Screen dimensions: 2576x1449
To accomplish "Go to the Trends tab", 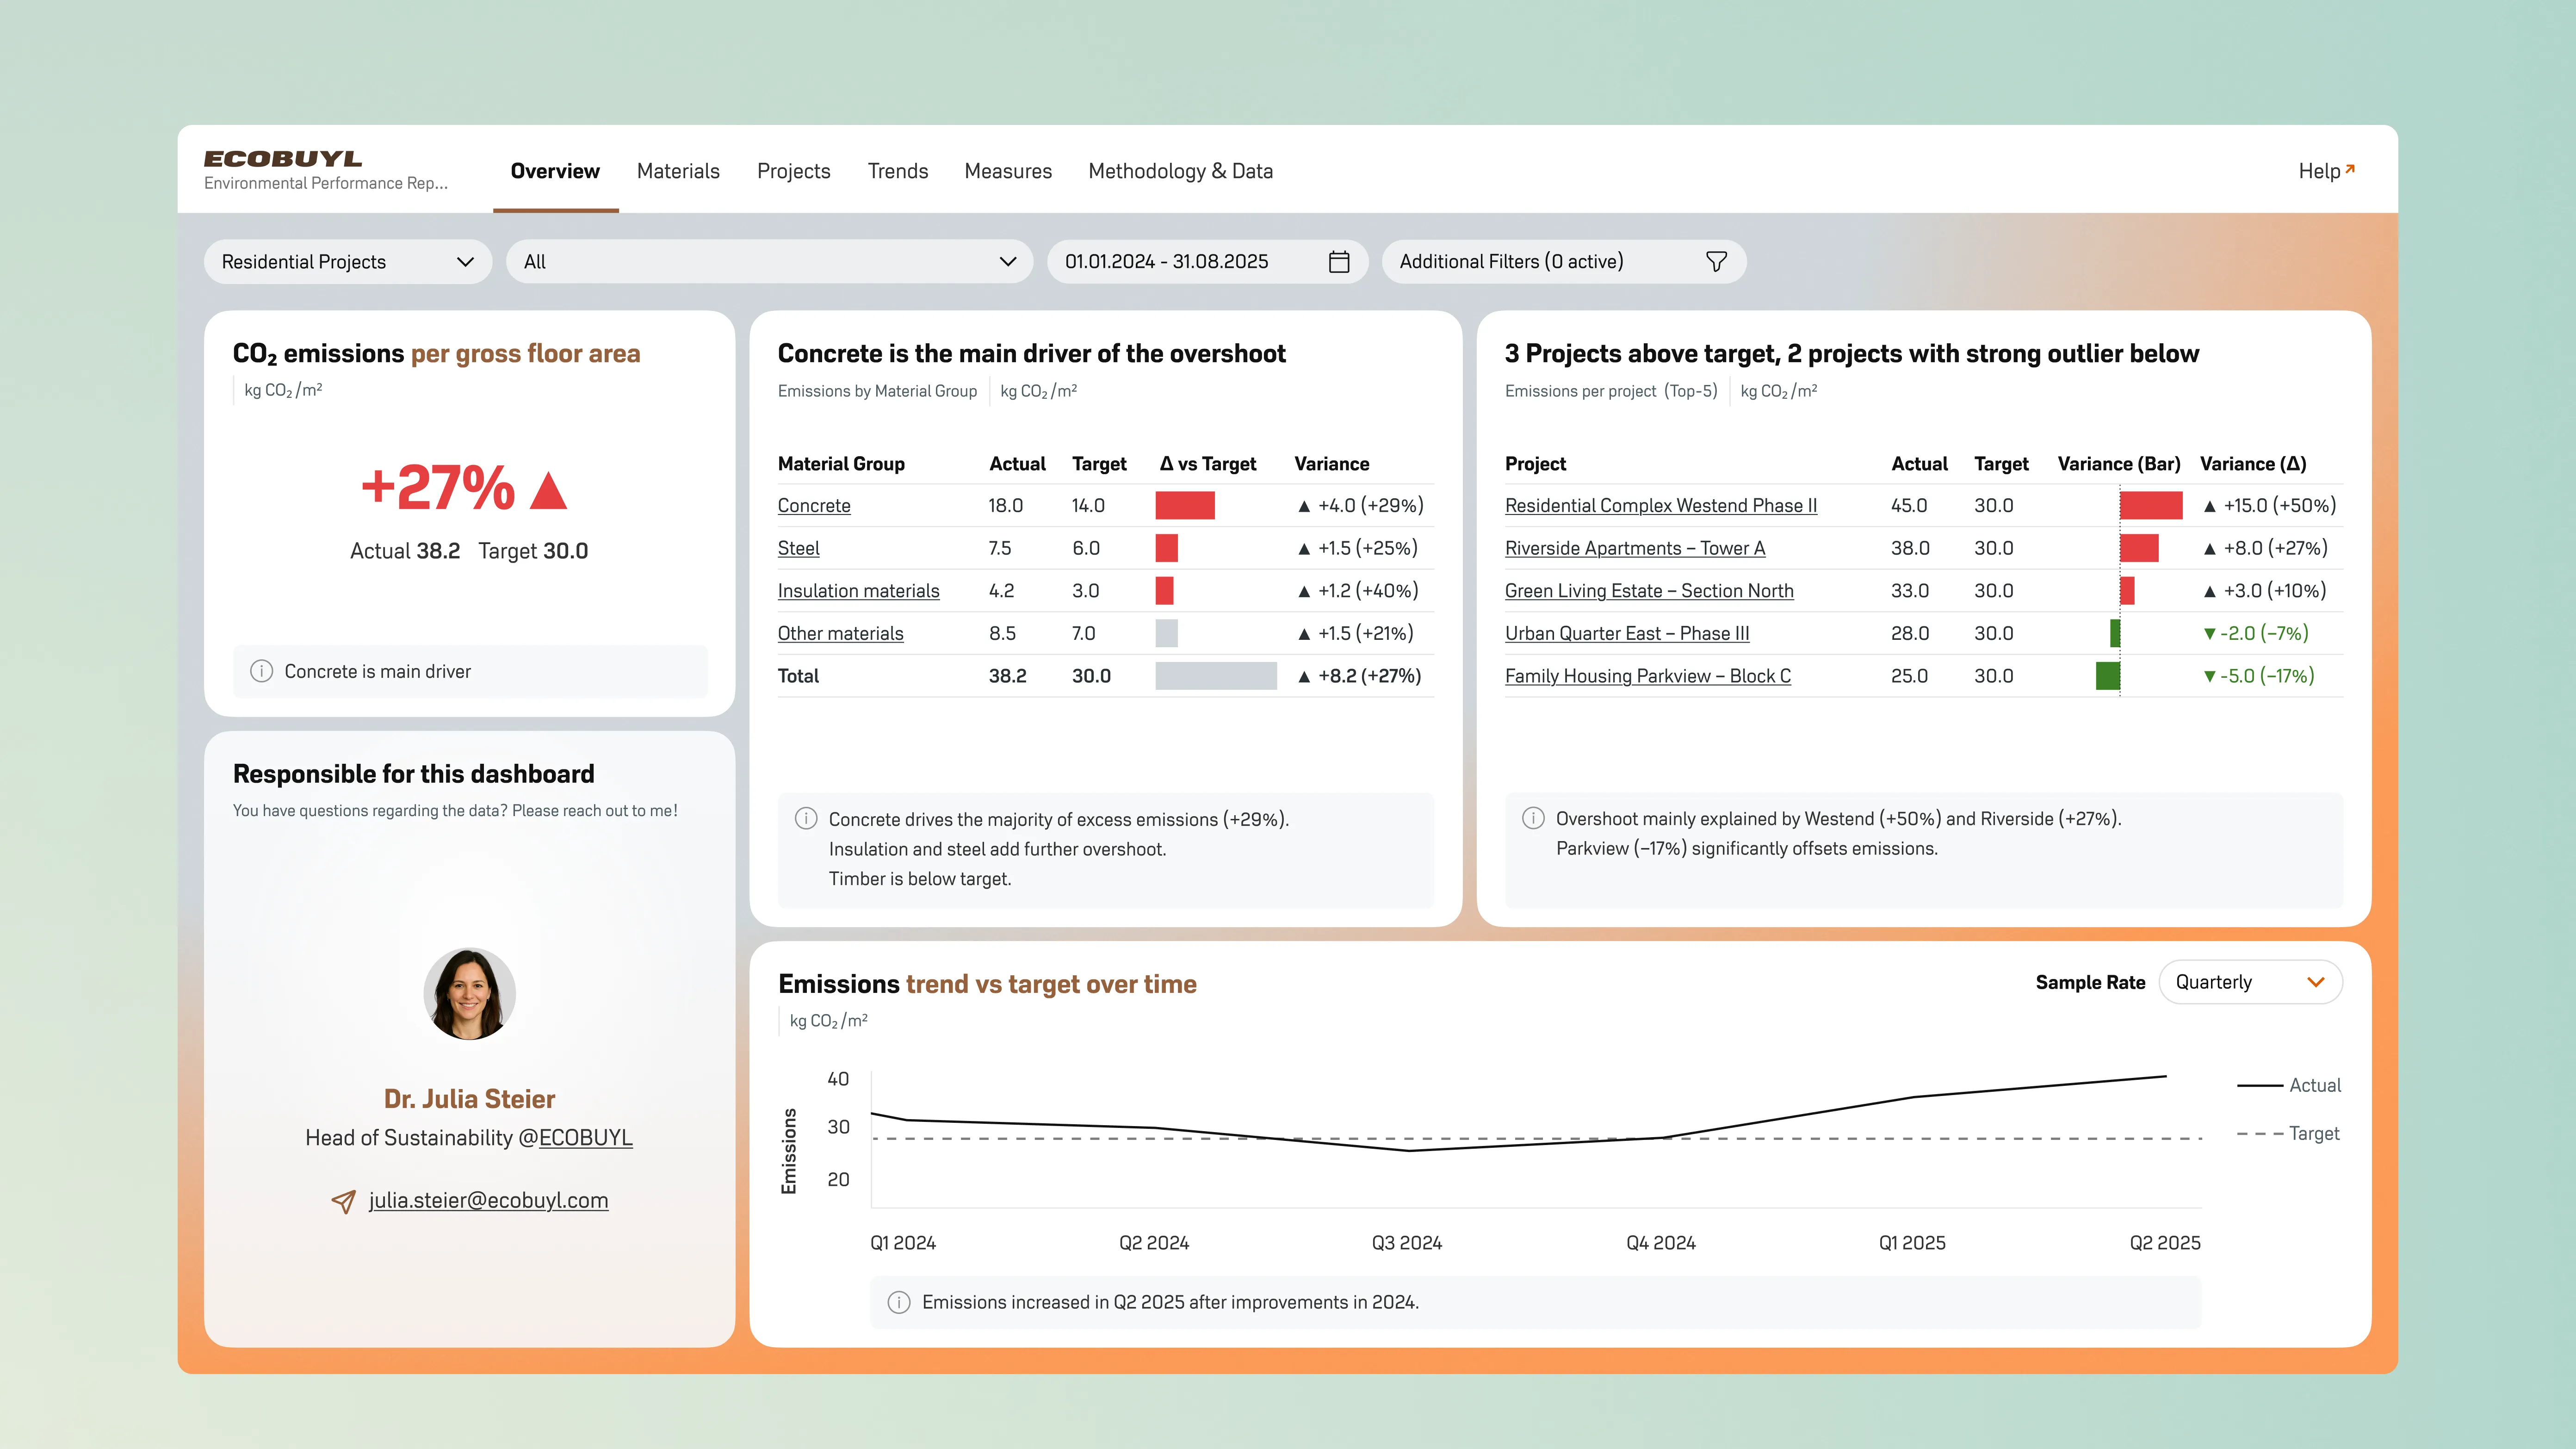I will [x=897, y=171].
